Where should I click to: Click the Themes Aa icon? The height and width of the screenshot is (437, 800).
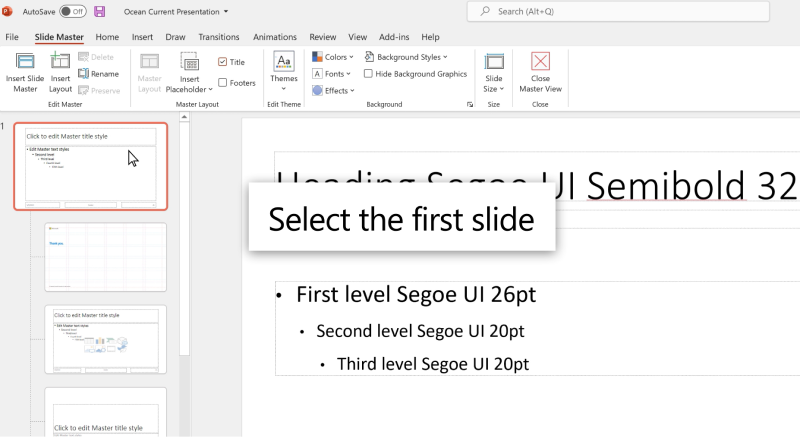coord(284,61)
